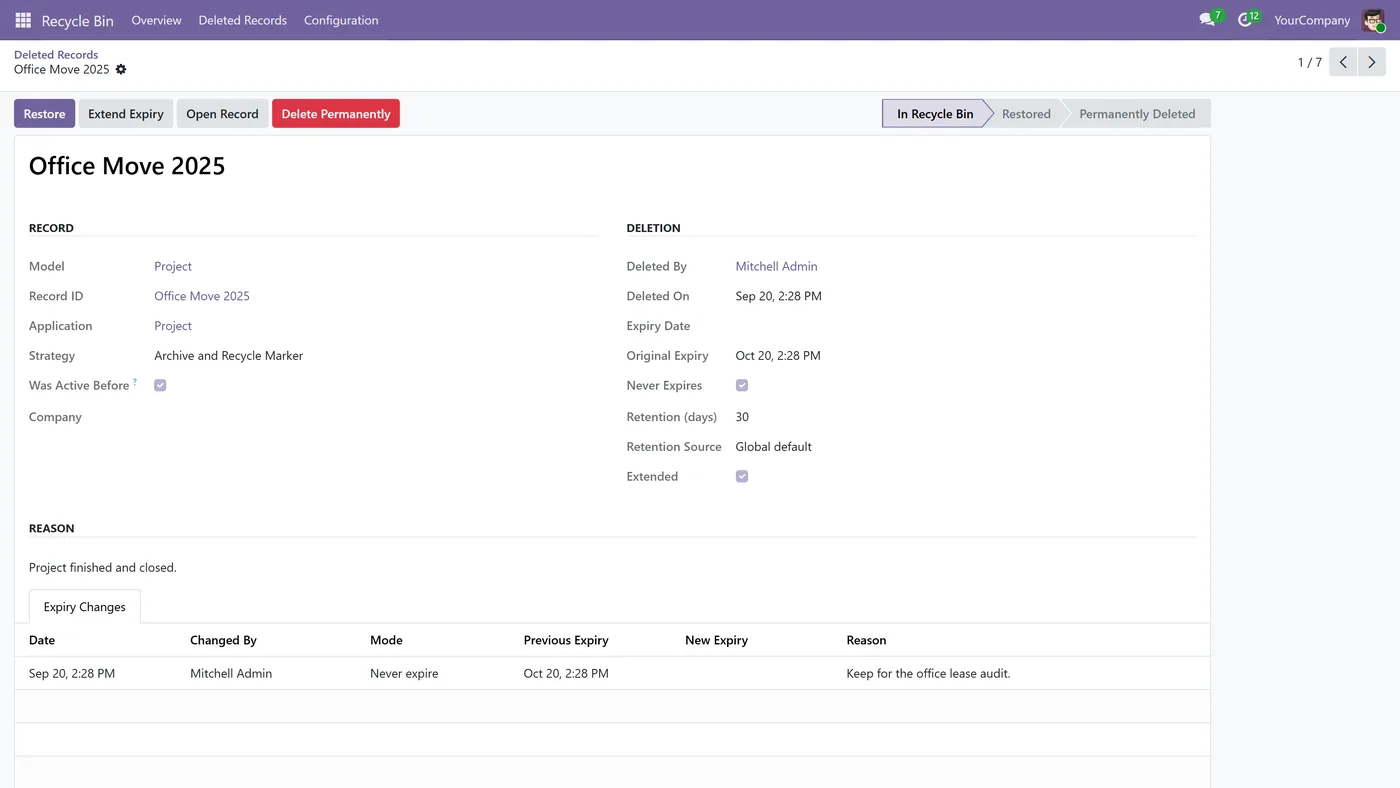Select the Permanently Deleted status stage
The height and width of the screenshot is (788, 1400).
coord(1137,114)
